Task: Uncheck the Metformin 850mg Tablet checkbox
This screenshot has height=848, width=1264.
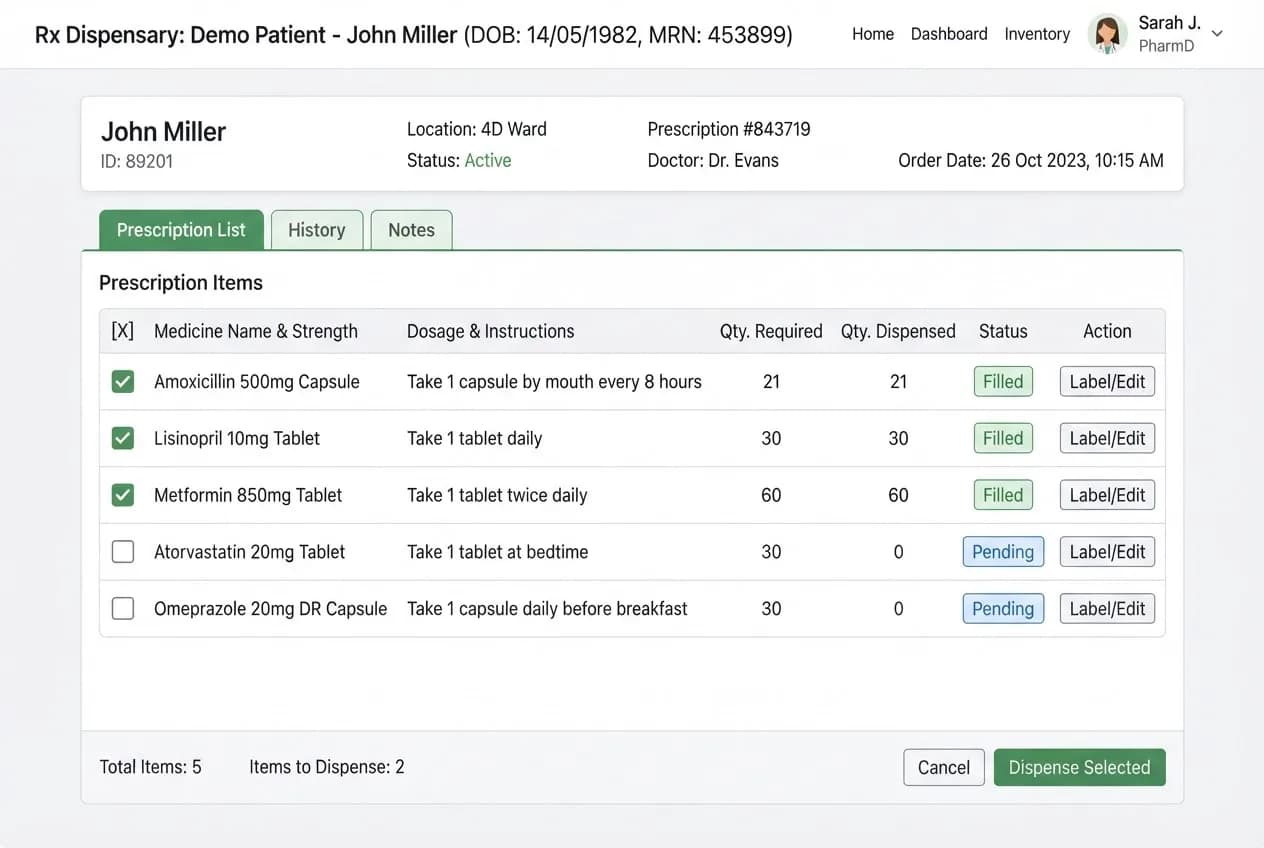Action: pyautogui.click(x=123, y=495)
